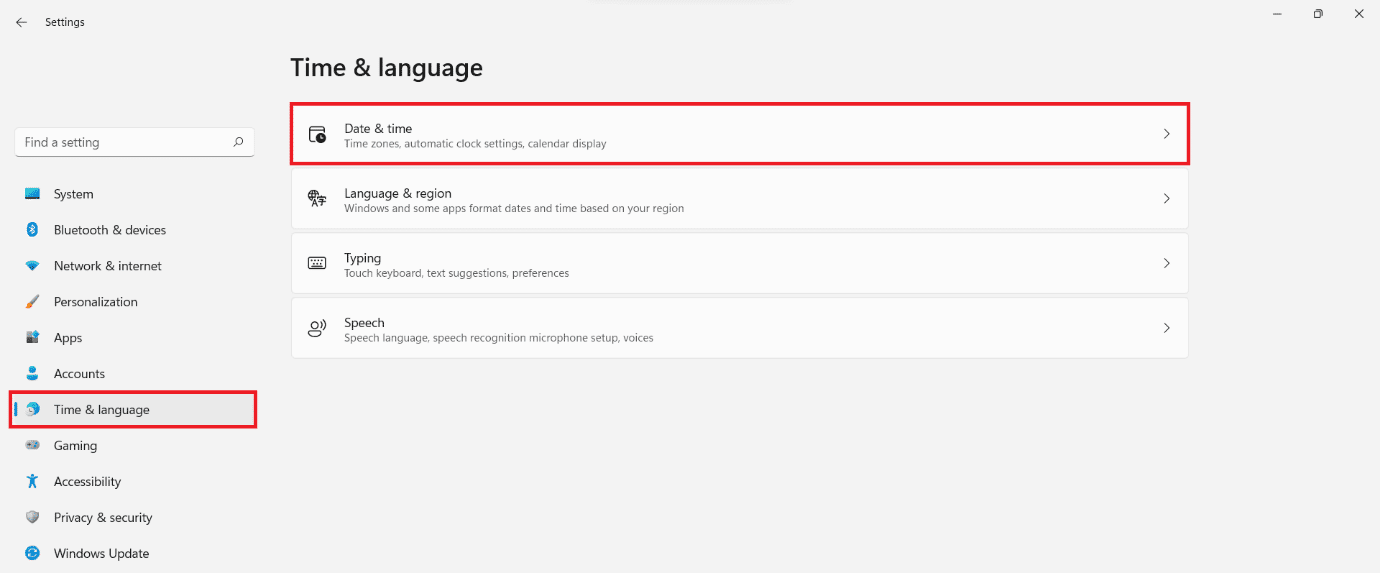Image resolution: width=1380 pixels, height=573 pixels.
Task: Open Speech settings via its chevron
Action: coord(1166,328)
